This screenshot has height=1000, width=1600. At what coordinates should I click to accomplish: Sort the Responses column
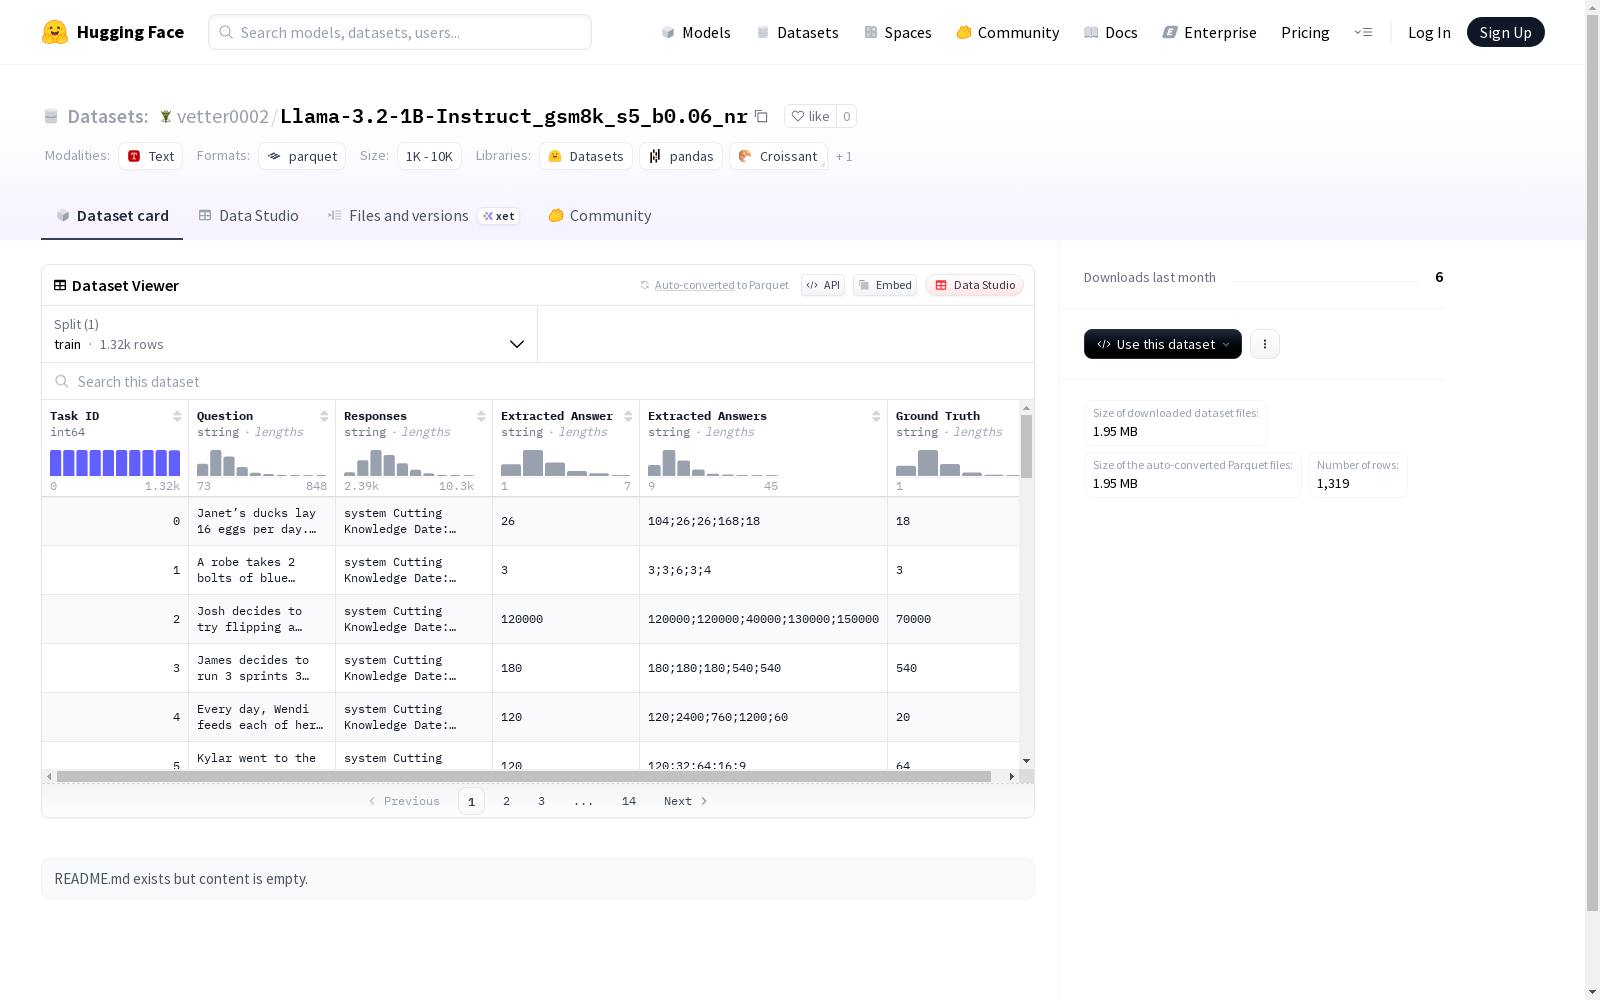point(481,416)
